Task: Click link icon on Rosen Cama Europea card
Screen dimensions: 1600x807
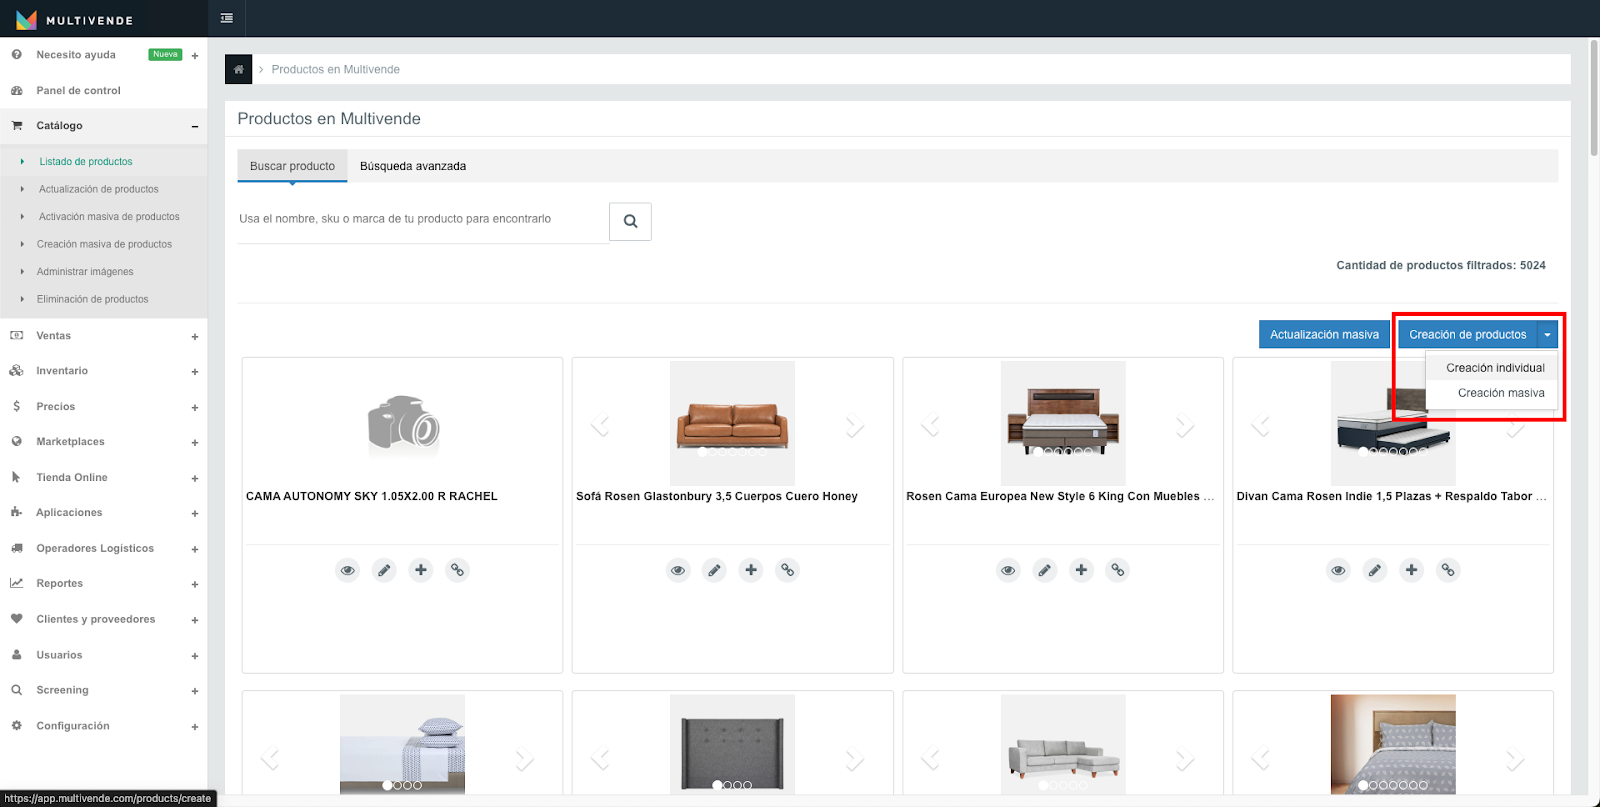Action: [x=1118, y=570]
